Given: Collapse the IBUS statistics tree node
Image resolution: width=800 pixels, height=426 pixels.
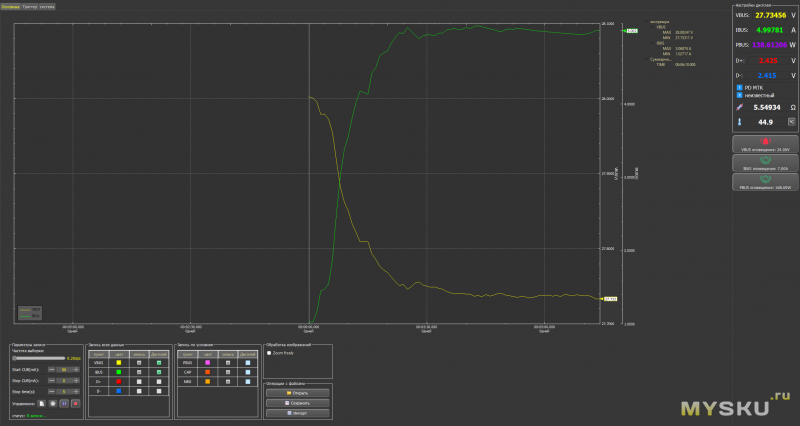Looking at the screenshot, I should pos(653,43).
